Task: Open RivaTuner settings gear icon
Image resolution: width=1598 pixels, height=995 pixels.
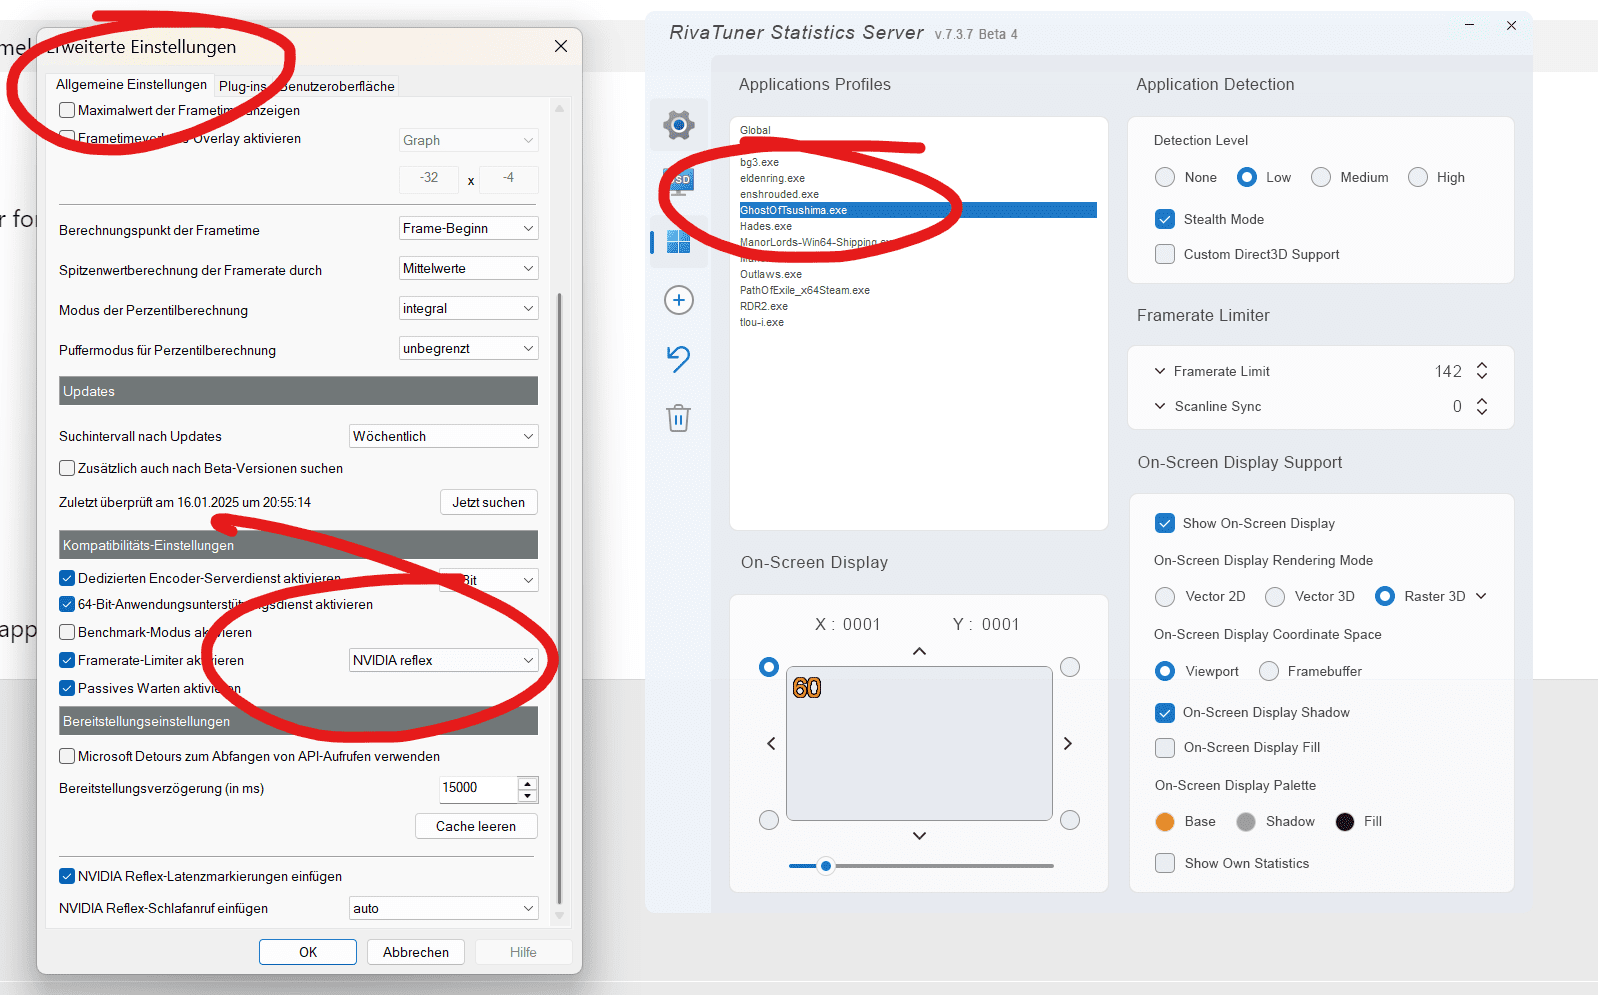Action: click(679, 125)
